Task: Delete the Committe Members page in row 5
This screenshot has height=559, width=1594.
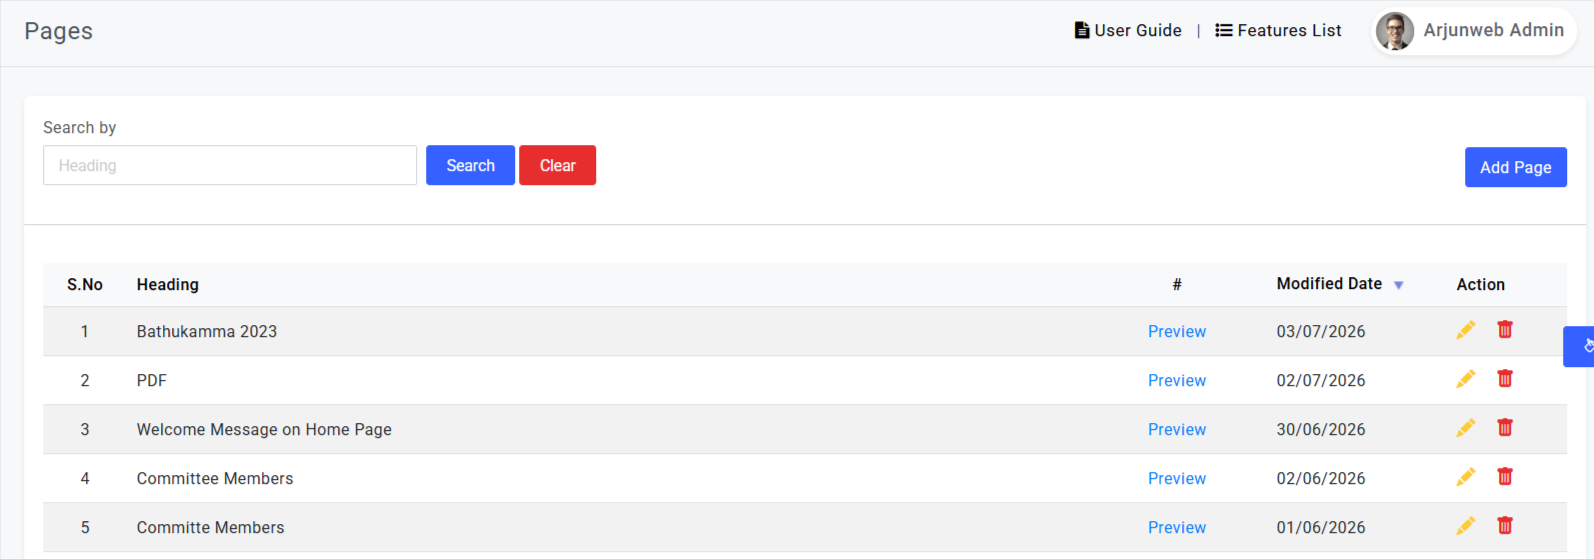Action: coord(1505,525)
